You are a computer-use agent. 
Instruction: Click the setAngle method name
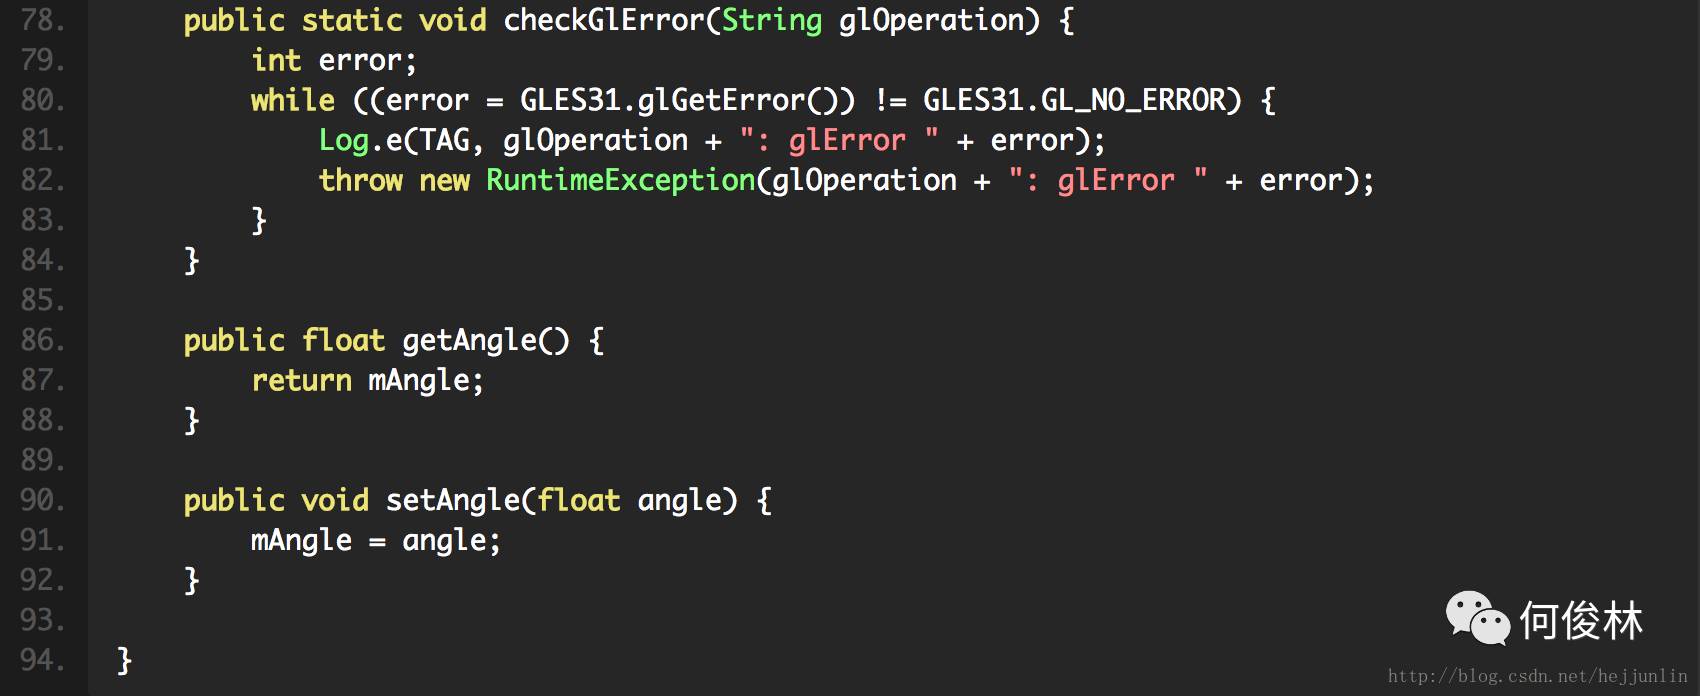tap(453, 500)
